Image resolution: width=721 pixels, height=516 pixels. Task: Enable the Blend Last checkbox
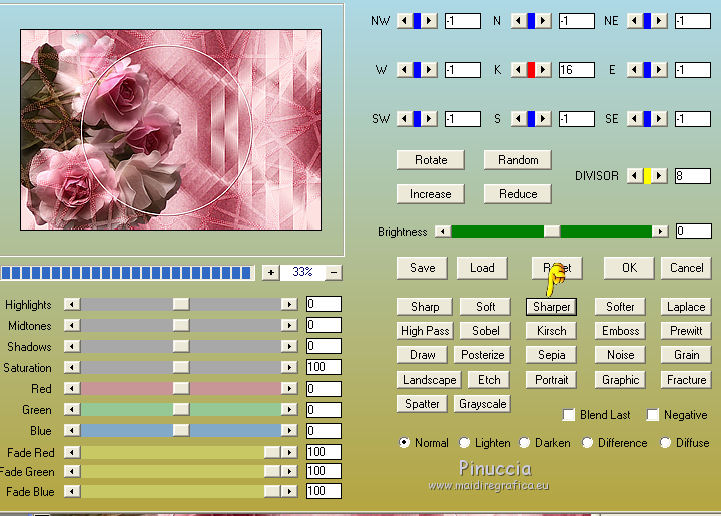point(569,415)
